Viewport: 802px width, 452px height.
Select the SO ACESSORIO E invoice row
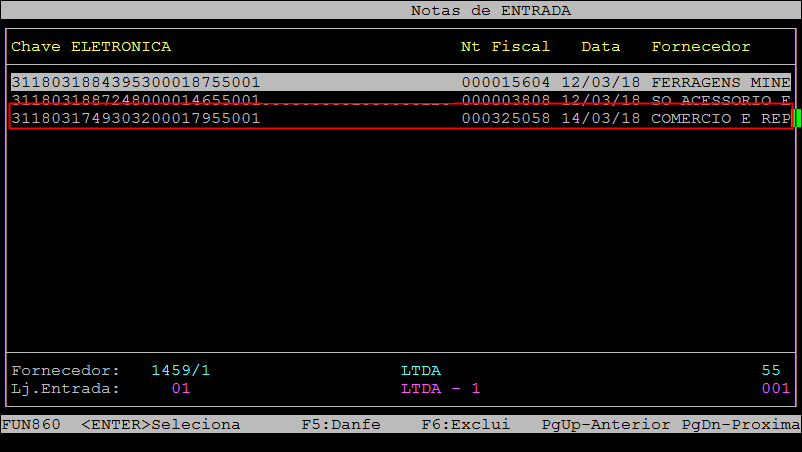point(400,100)
